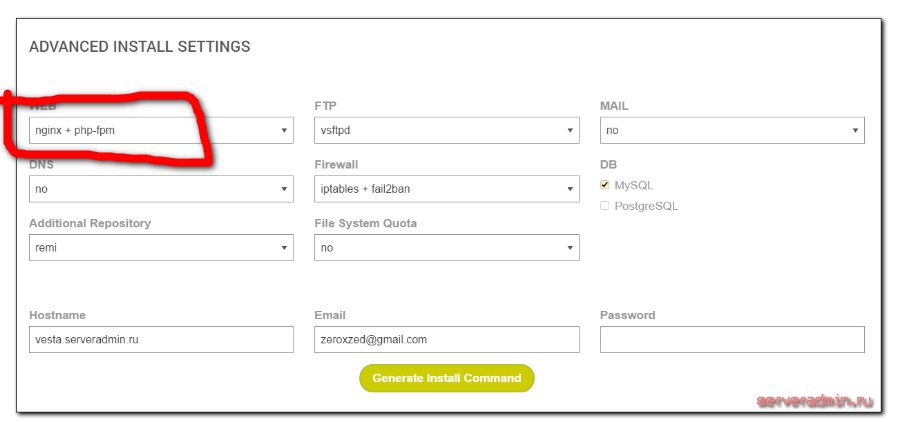This screenshot has height=422, width=902.
Task: Open the File System Quota dropdown
Action: [x=446, y=247]
